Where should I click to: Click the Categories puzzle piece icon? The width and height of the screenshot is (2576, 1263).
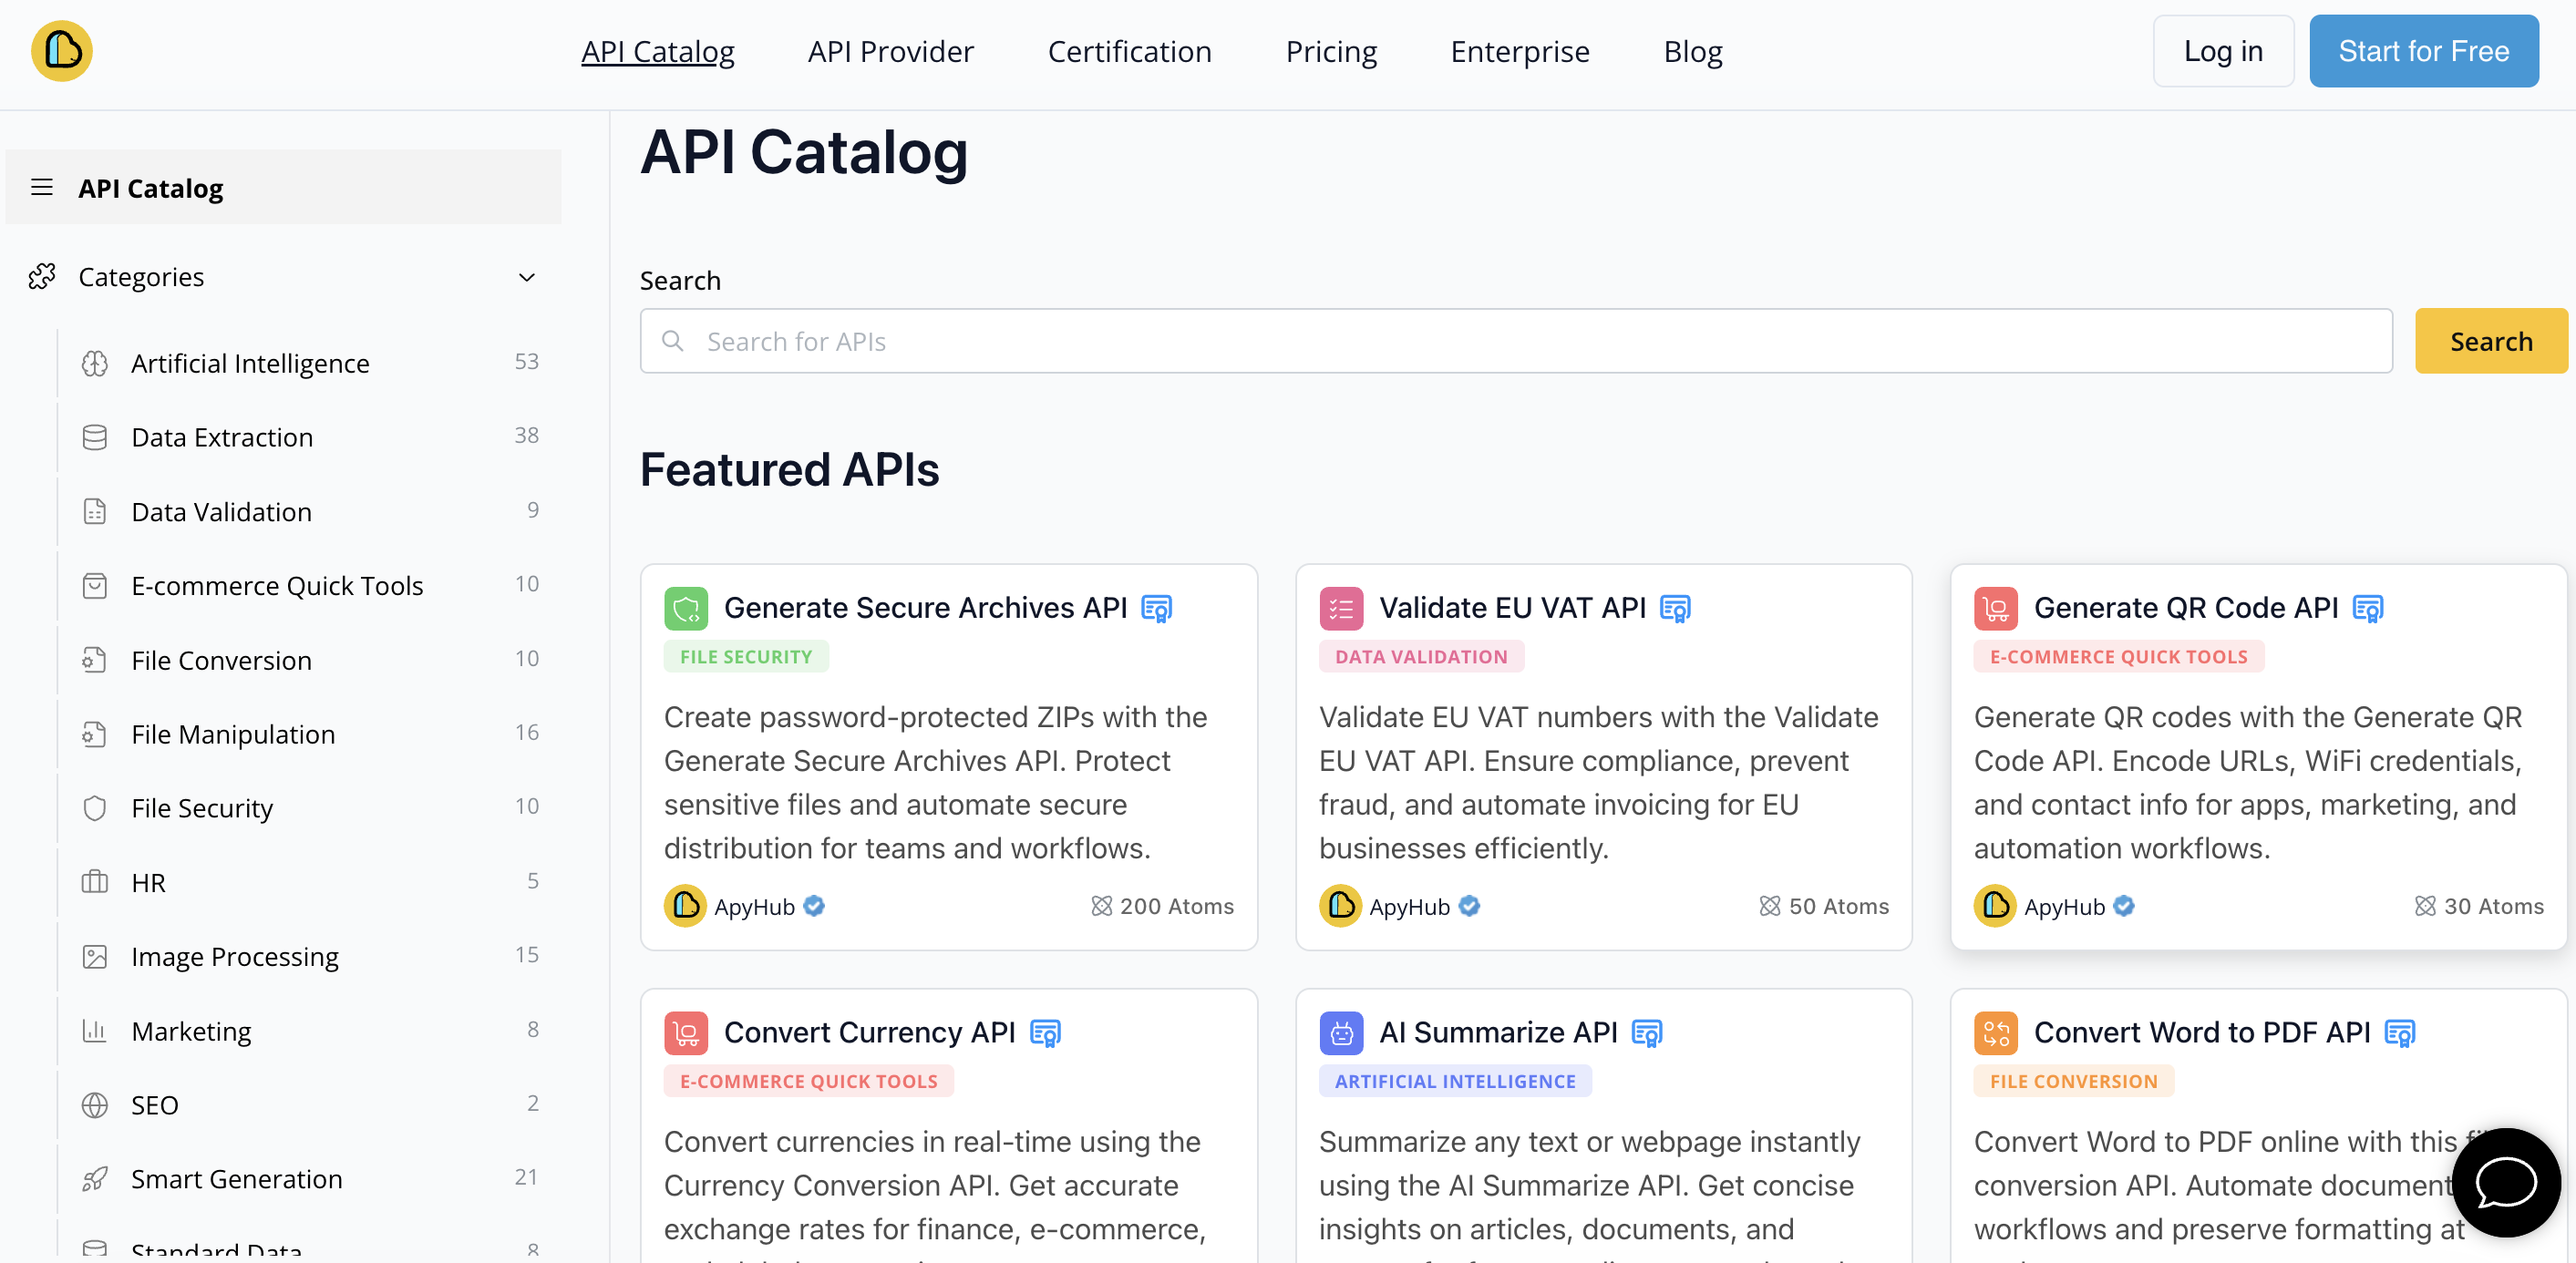pos(41,276)
